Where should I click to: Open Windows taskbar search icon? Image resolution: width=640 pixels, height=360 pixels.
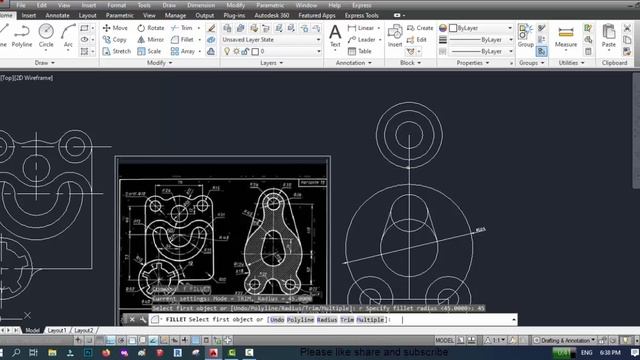16,353
